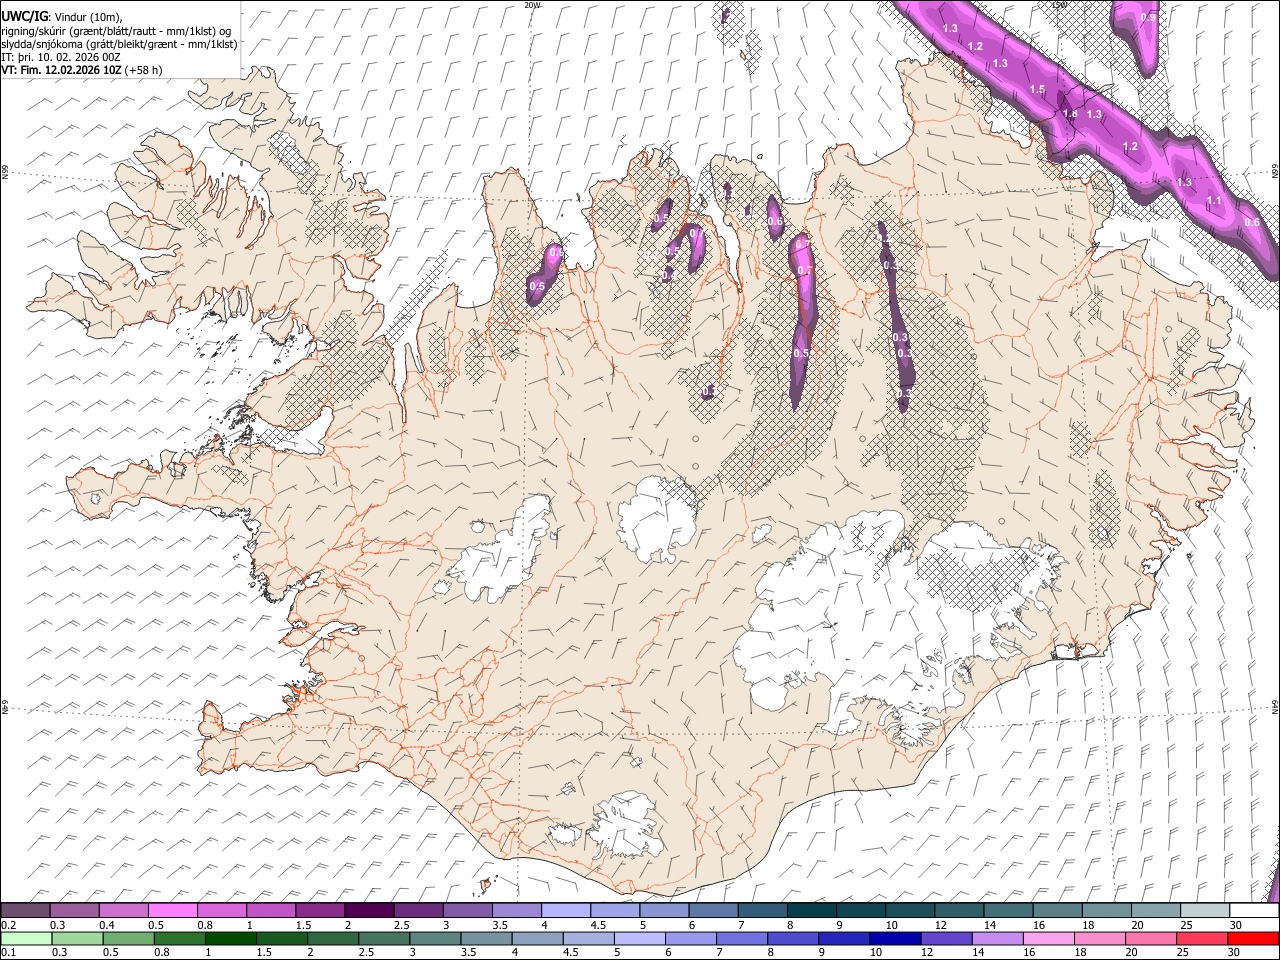This screenshot has width=1280, height=960.
Task: Click the upper legend swatch starting at 0.5
Action: 172,910
